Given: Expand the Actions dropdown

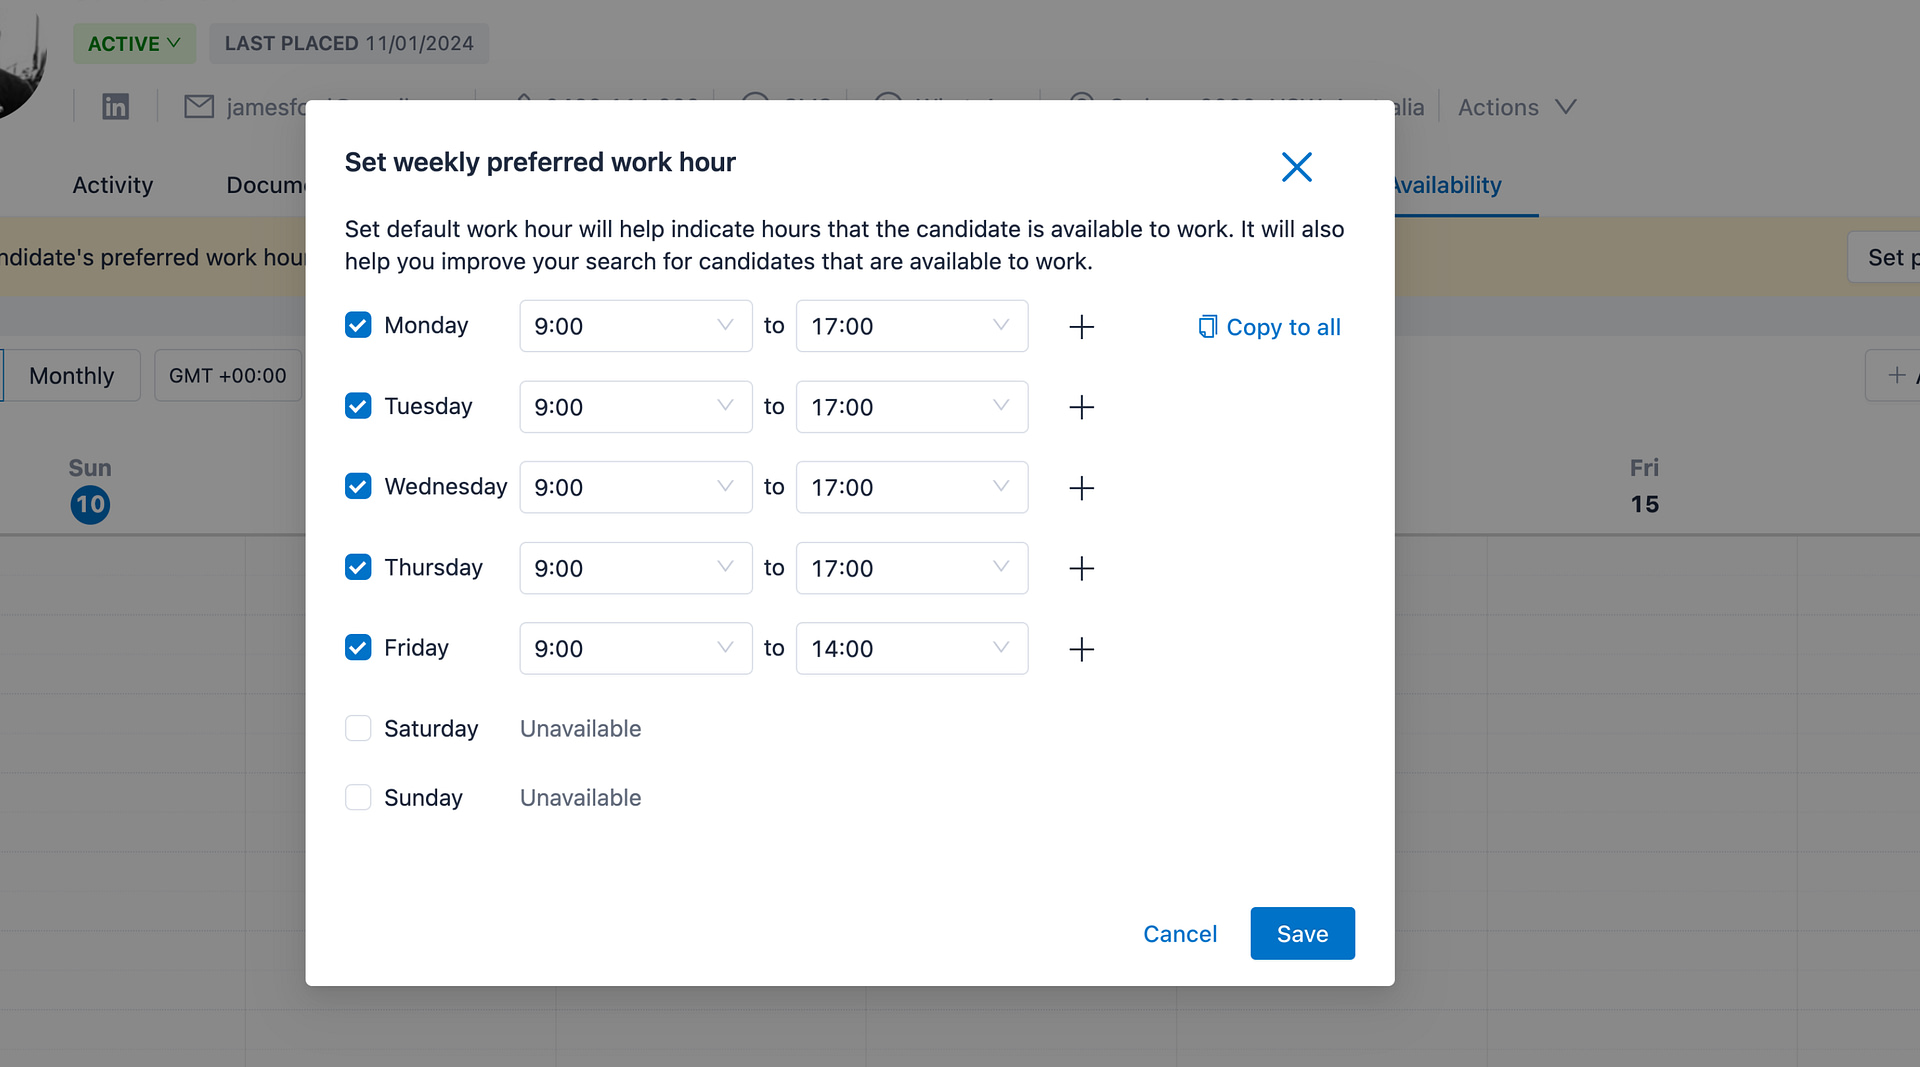Looking at the screenshot, I should point(1514,106).
